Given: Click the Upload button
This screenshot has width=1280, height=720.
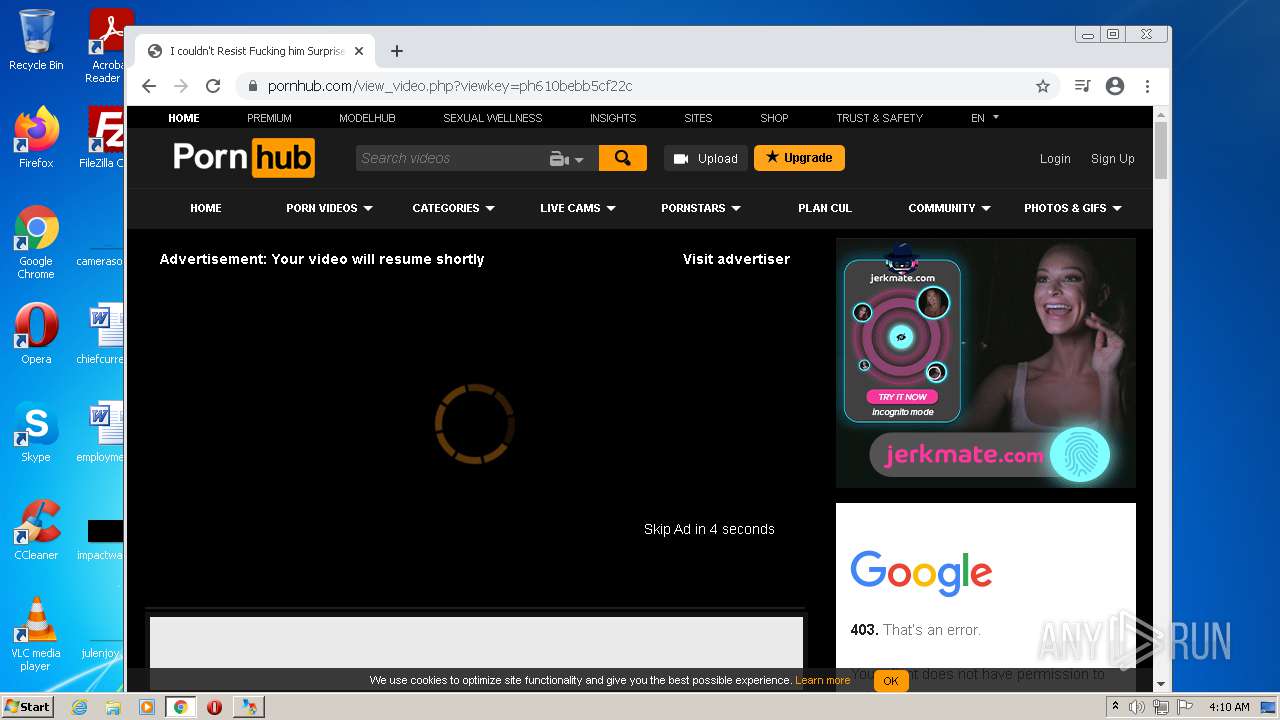Looking at the screenshot, I should [x=706, y=158].
